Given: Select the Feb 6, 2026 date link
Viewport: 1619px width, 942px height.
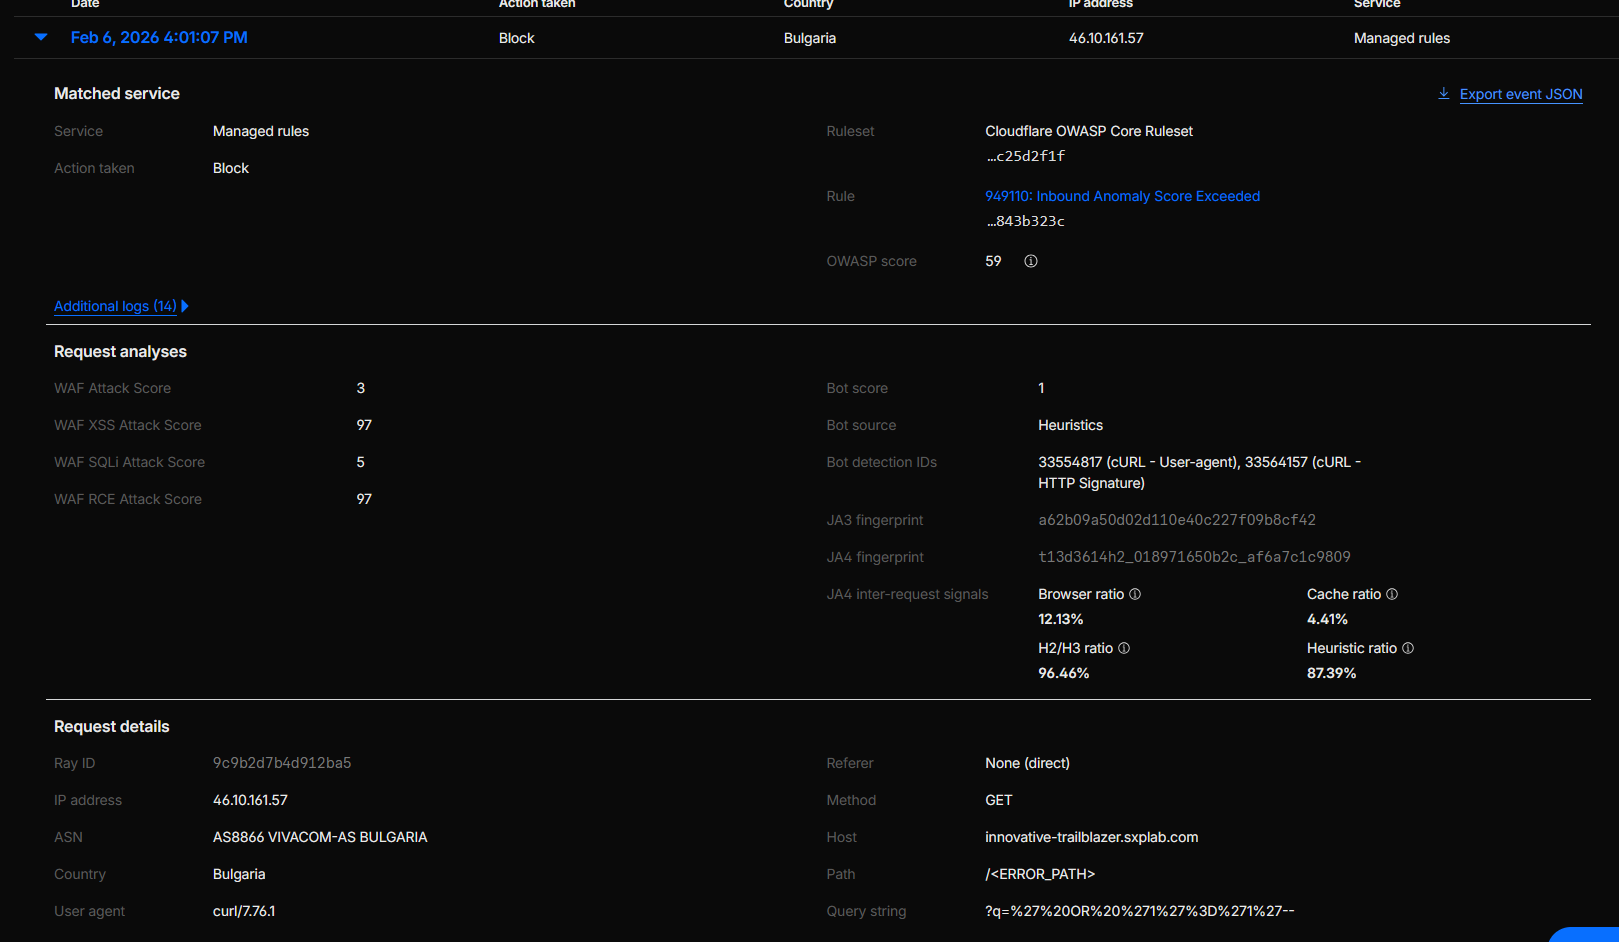Looking at the screenshot, I should [x=159, y=37].
